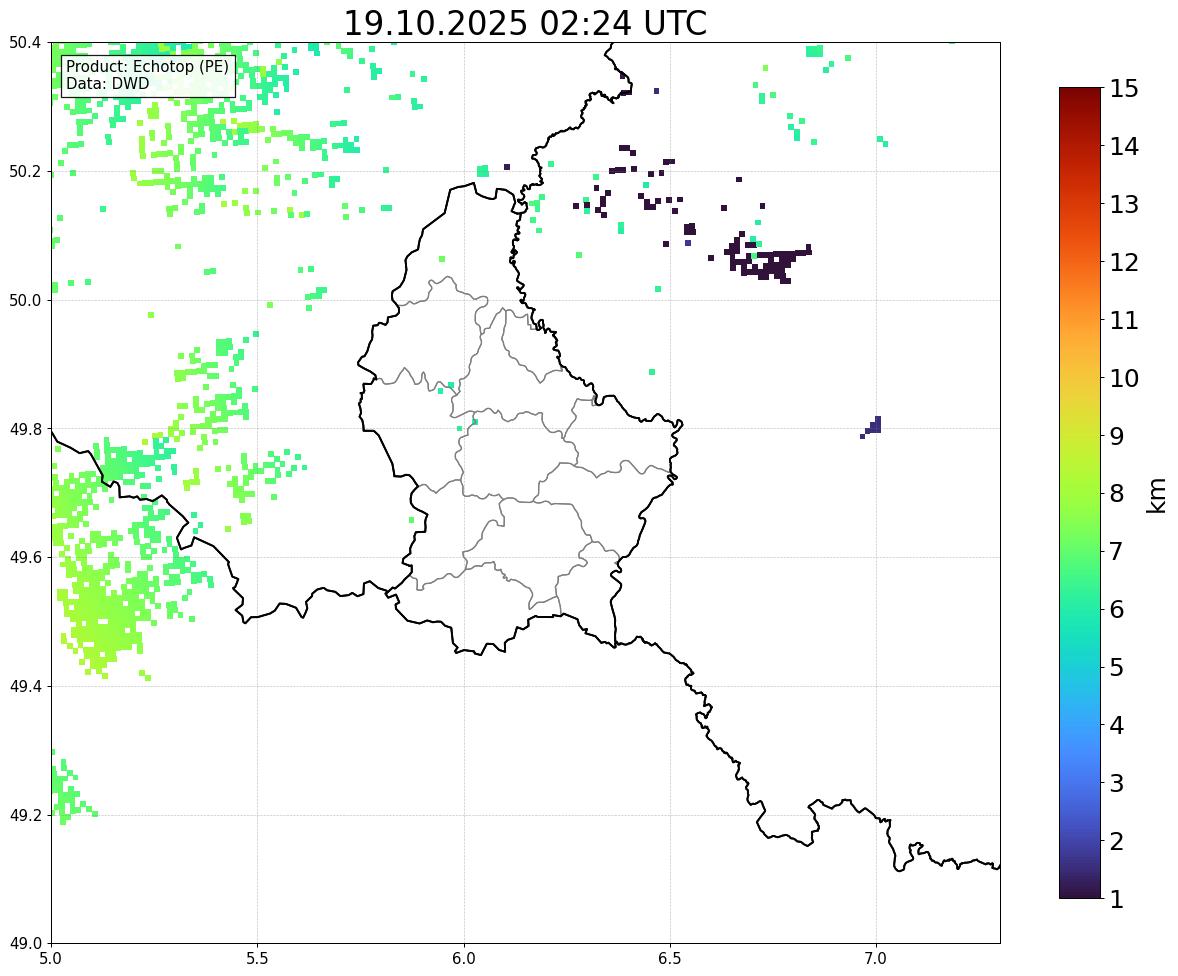Viewport: 1178px width, 976px height.
Task: Click the longitude tick label '5.5'
Action: (x=257, y=959)
